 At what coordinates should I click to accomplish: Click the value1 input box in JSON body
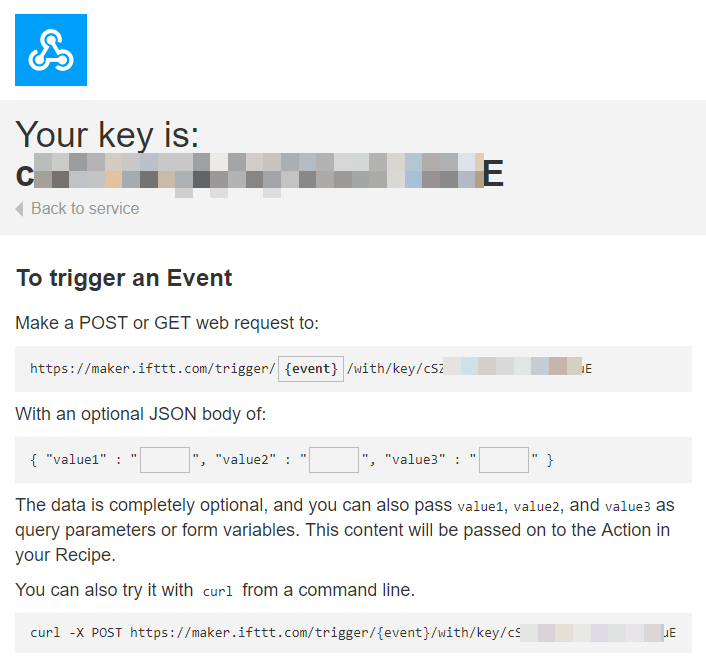(x=165, y=460)
